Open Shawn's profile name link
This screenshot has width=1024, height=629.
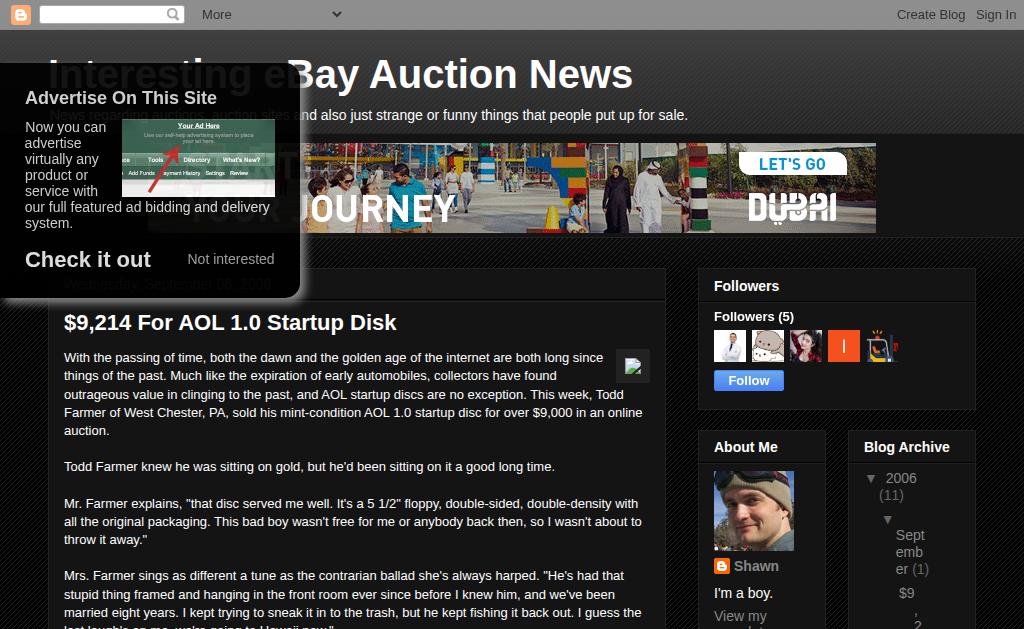pos(756,566)
